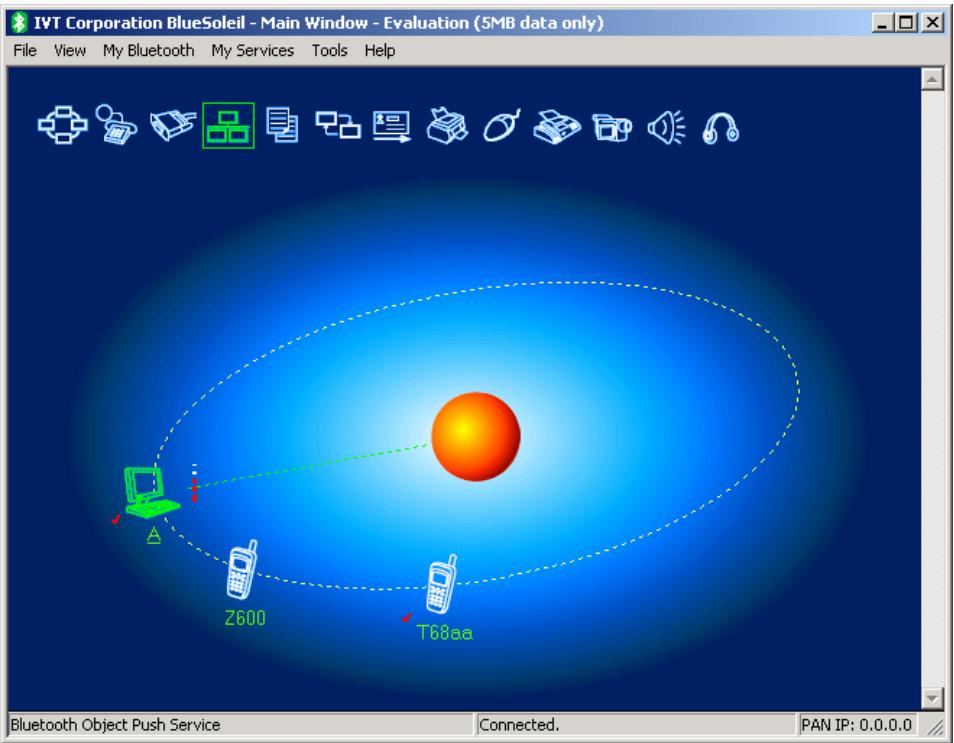Open the View menu
The height and width of the screenshot is (743, 954).
click(70, 51)
